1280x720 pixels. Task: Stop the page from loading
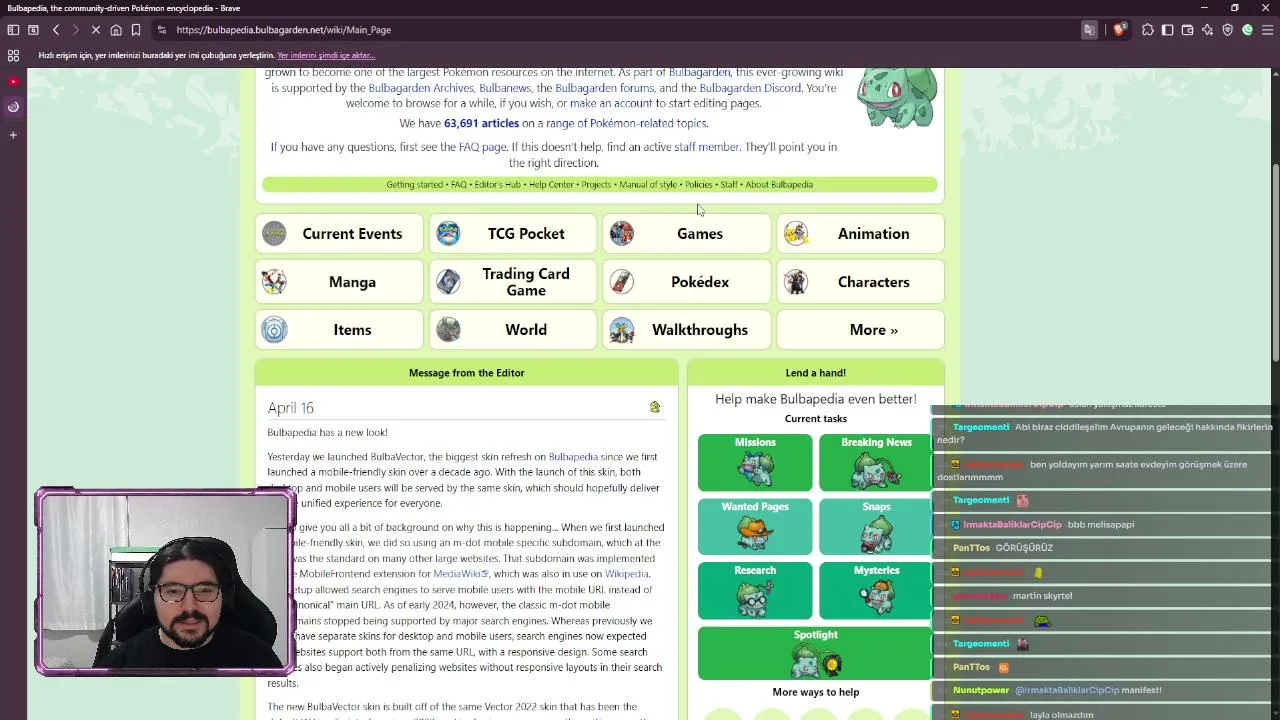pyautogui.click(x=96, y=30)
